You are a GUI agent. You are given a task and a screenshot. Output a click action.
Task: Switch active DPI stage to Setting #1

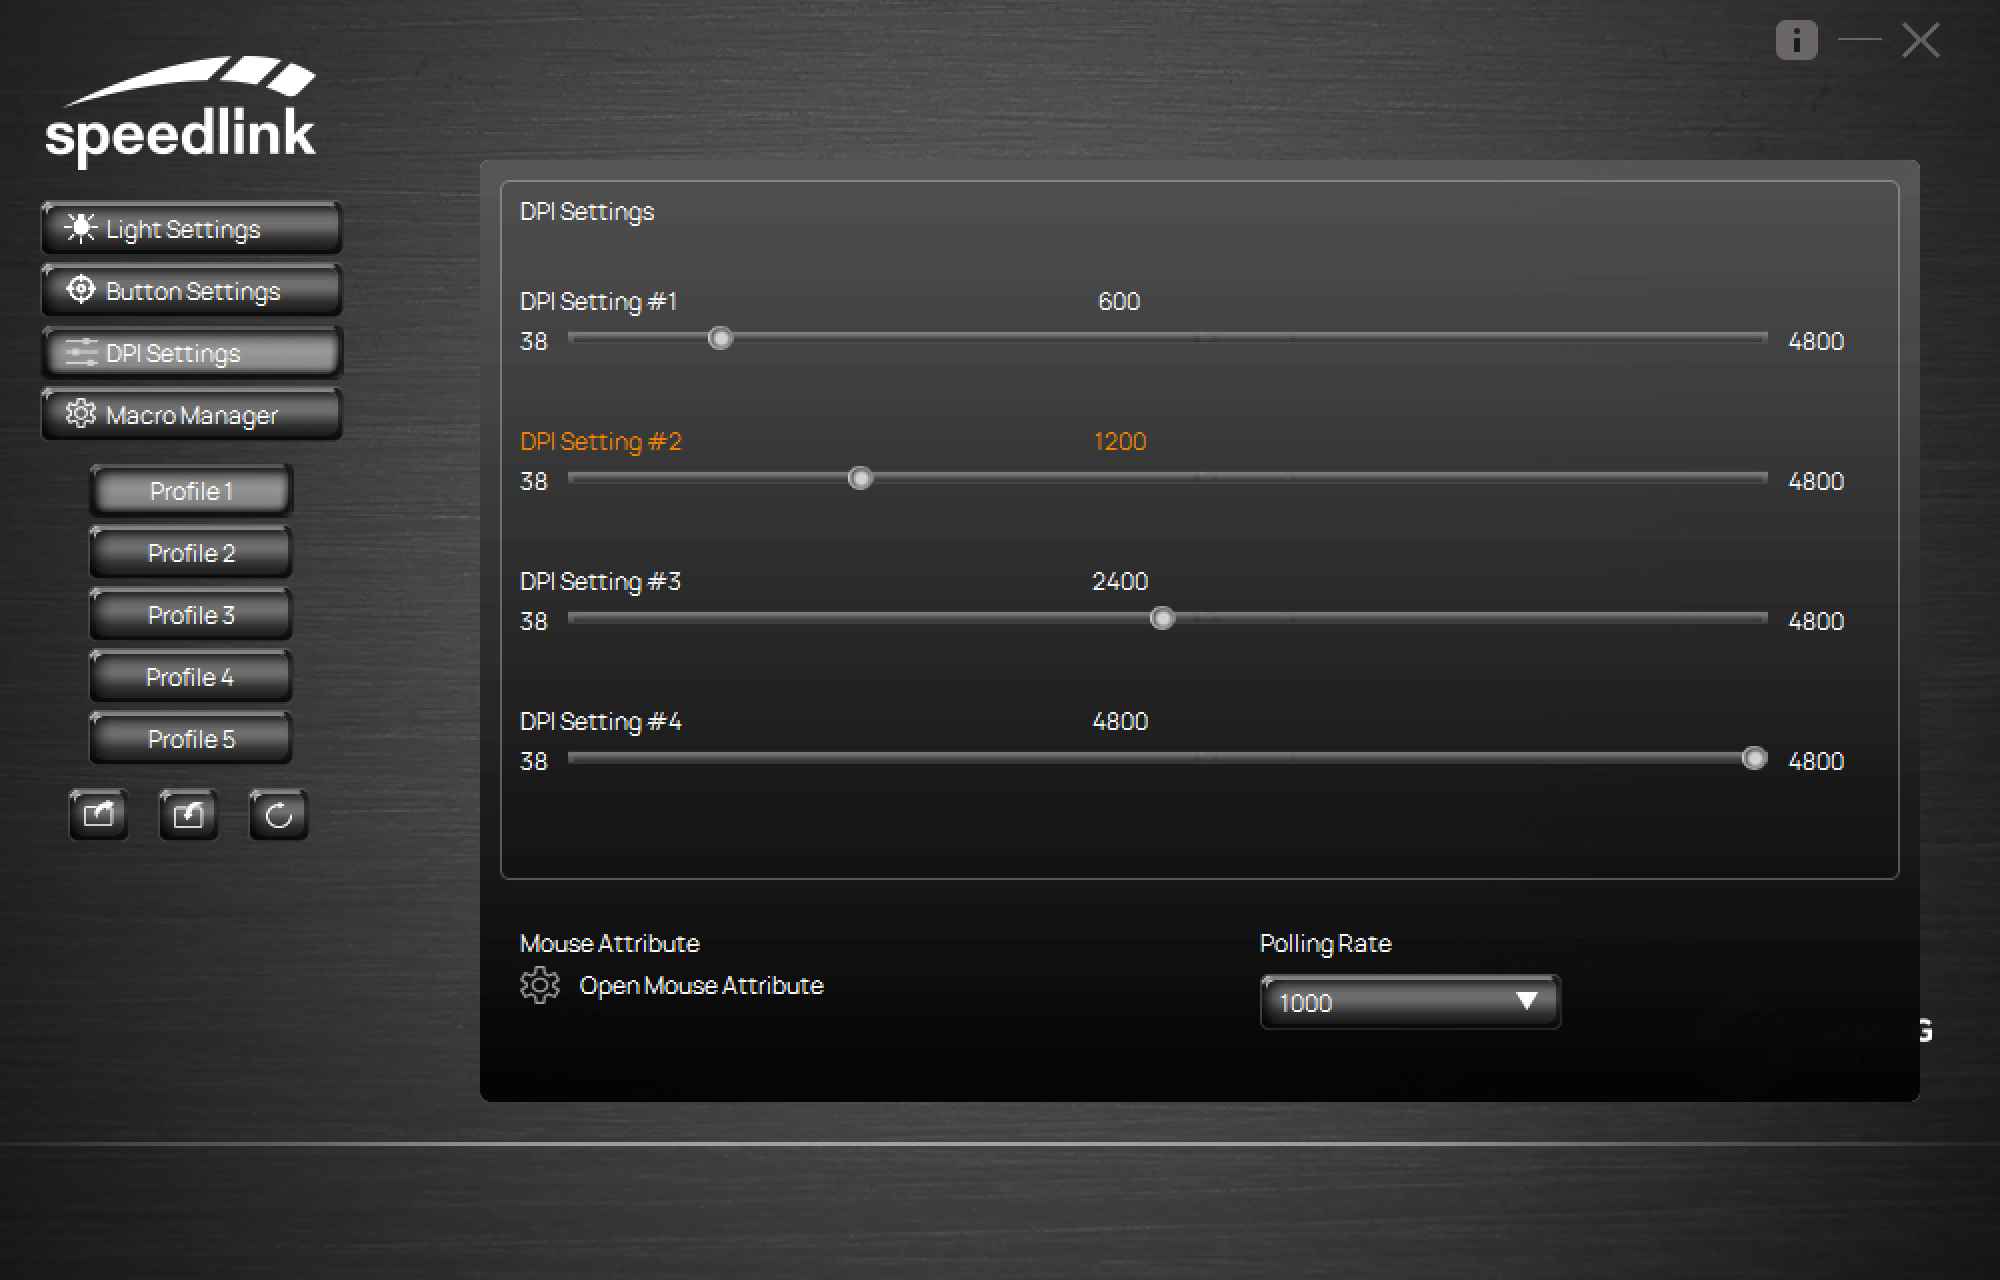[598, 301]
